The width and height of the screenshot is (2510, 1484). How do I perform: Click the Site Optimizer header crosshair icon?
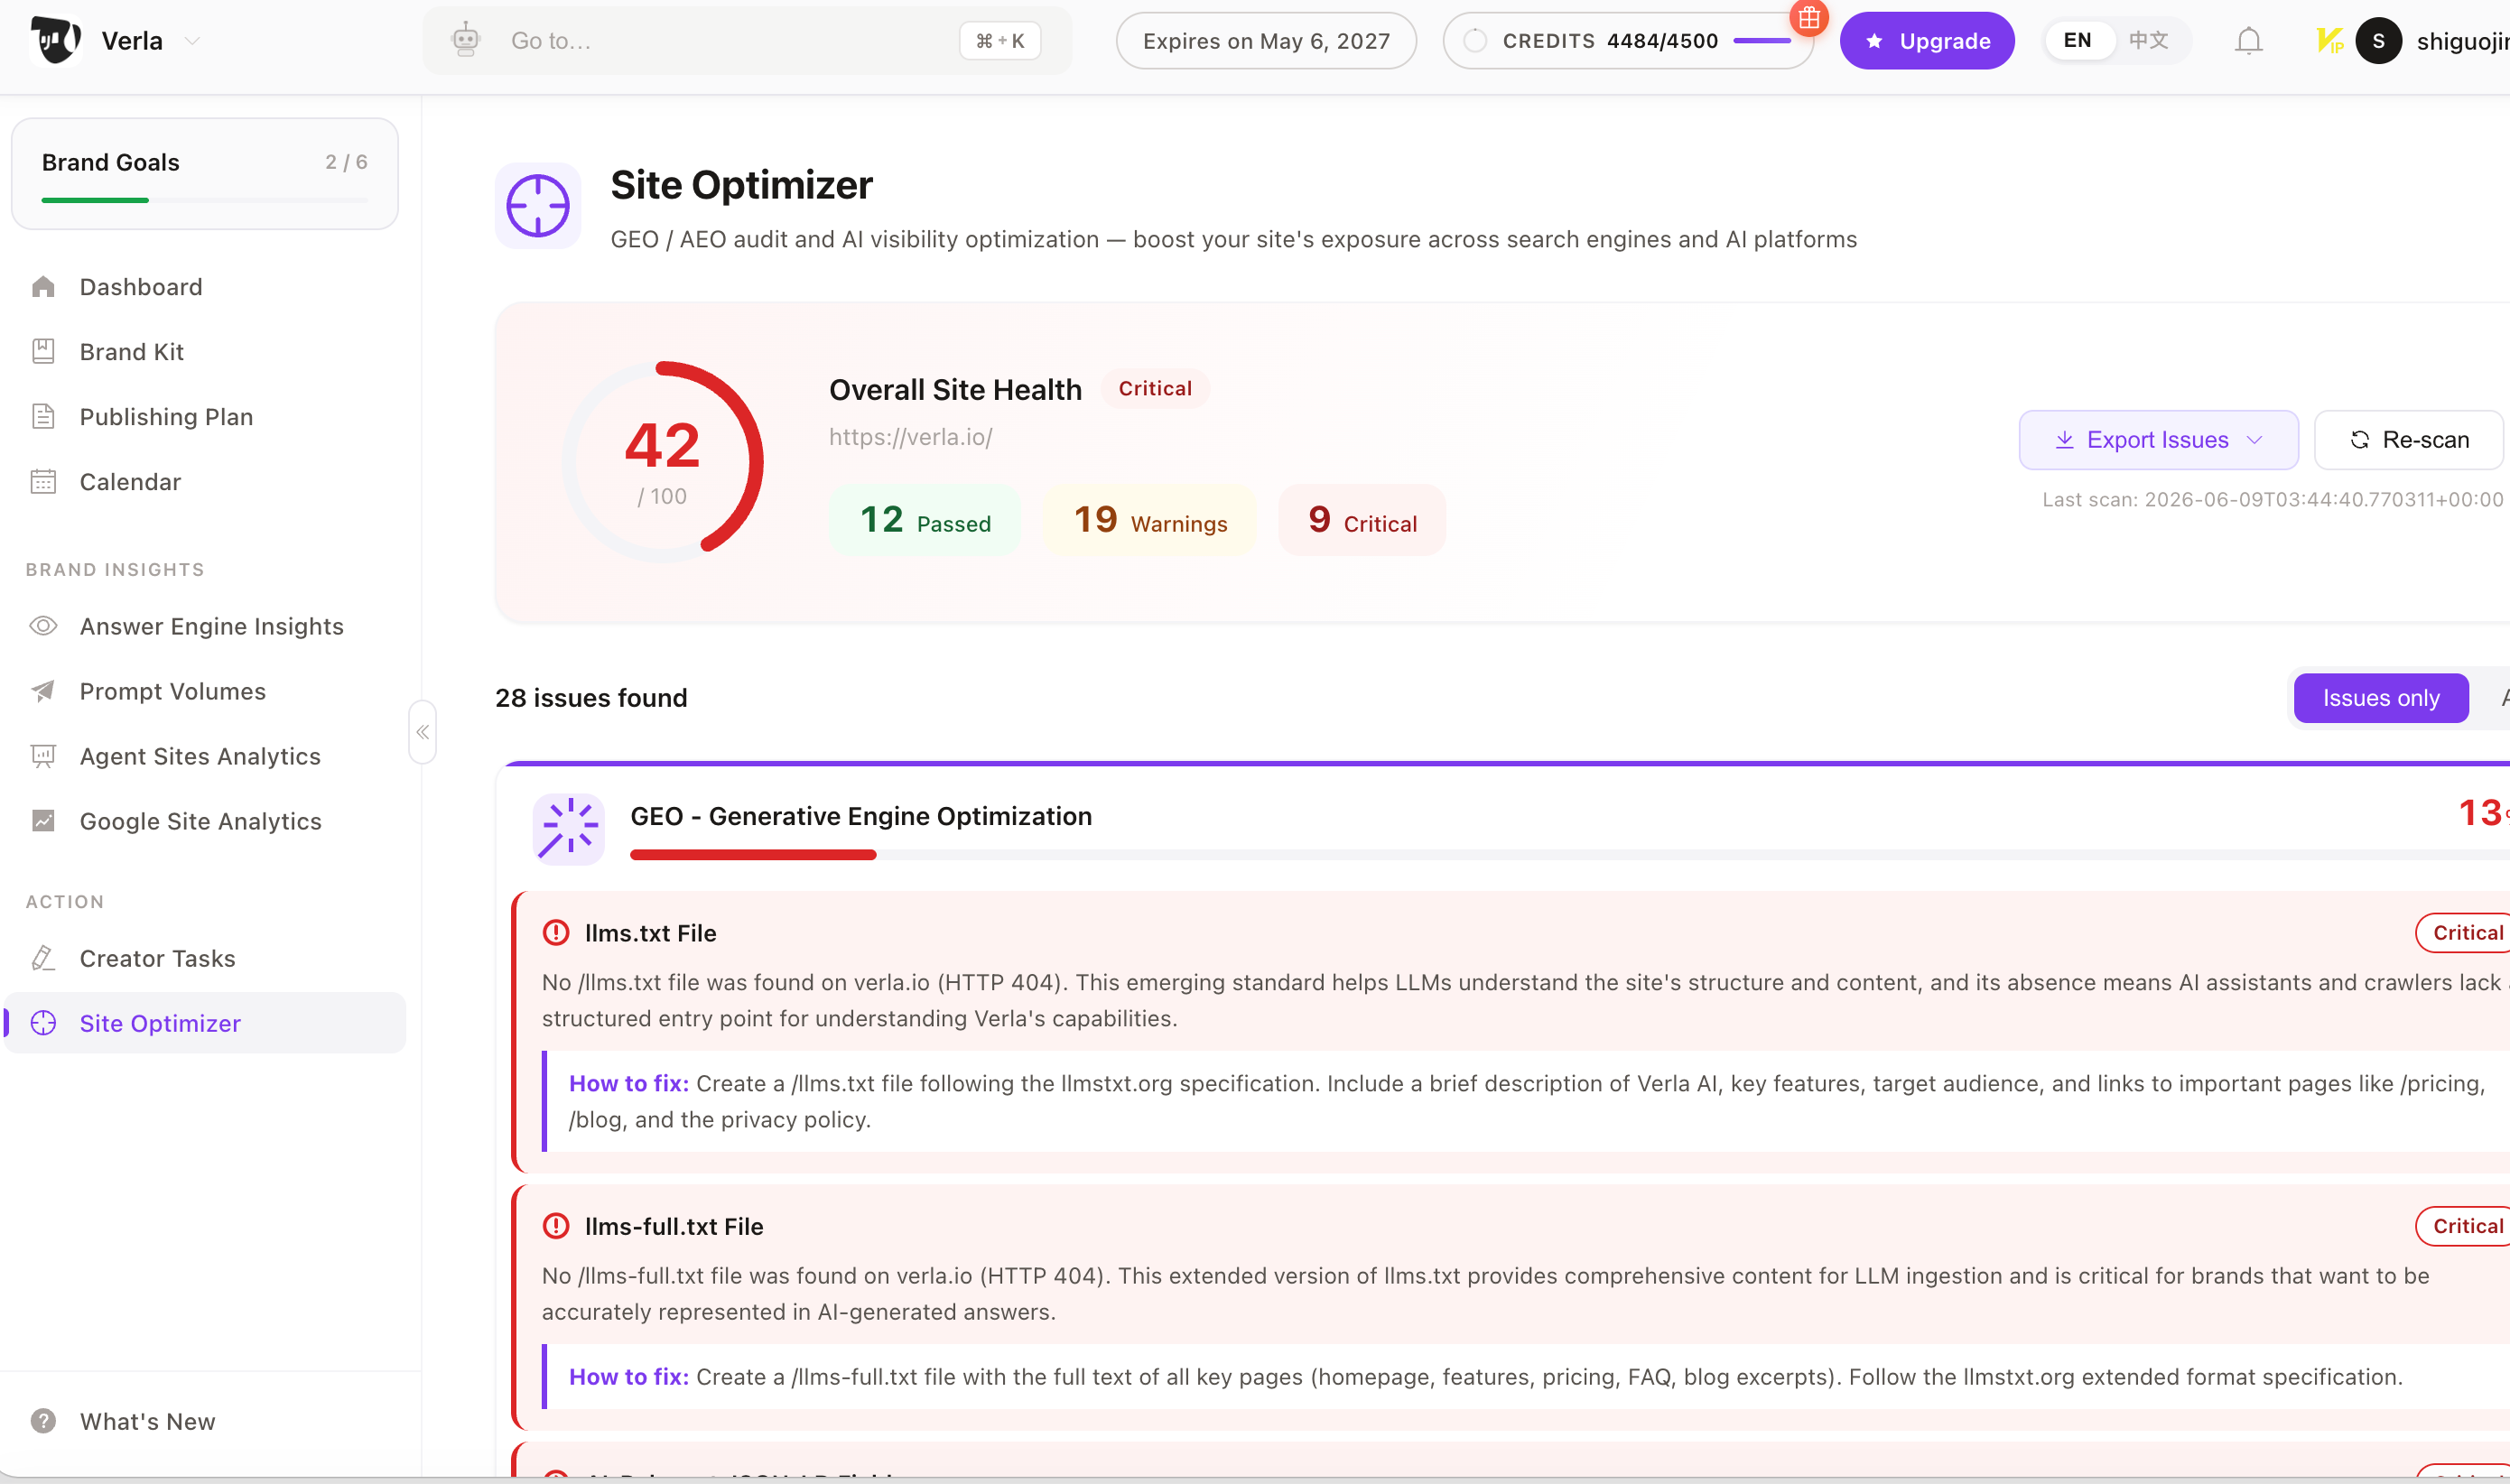[538, 206]
